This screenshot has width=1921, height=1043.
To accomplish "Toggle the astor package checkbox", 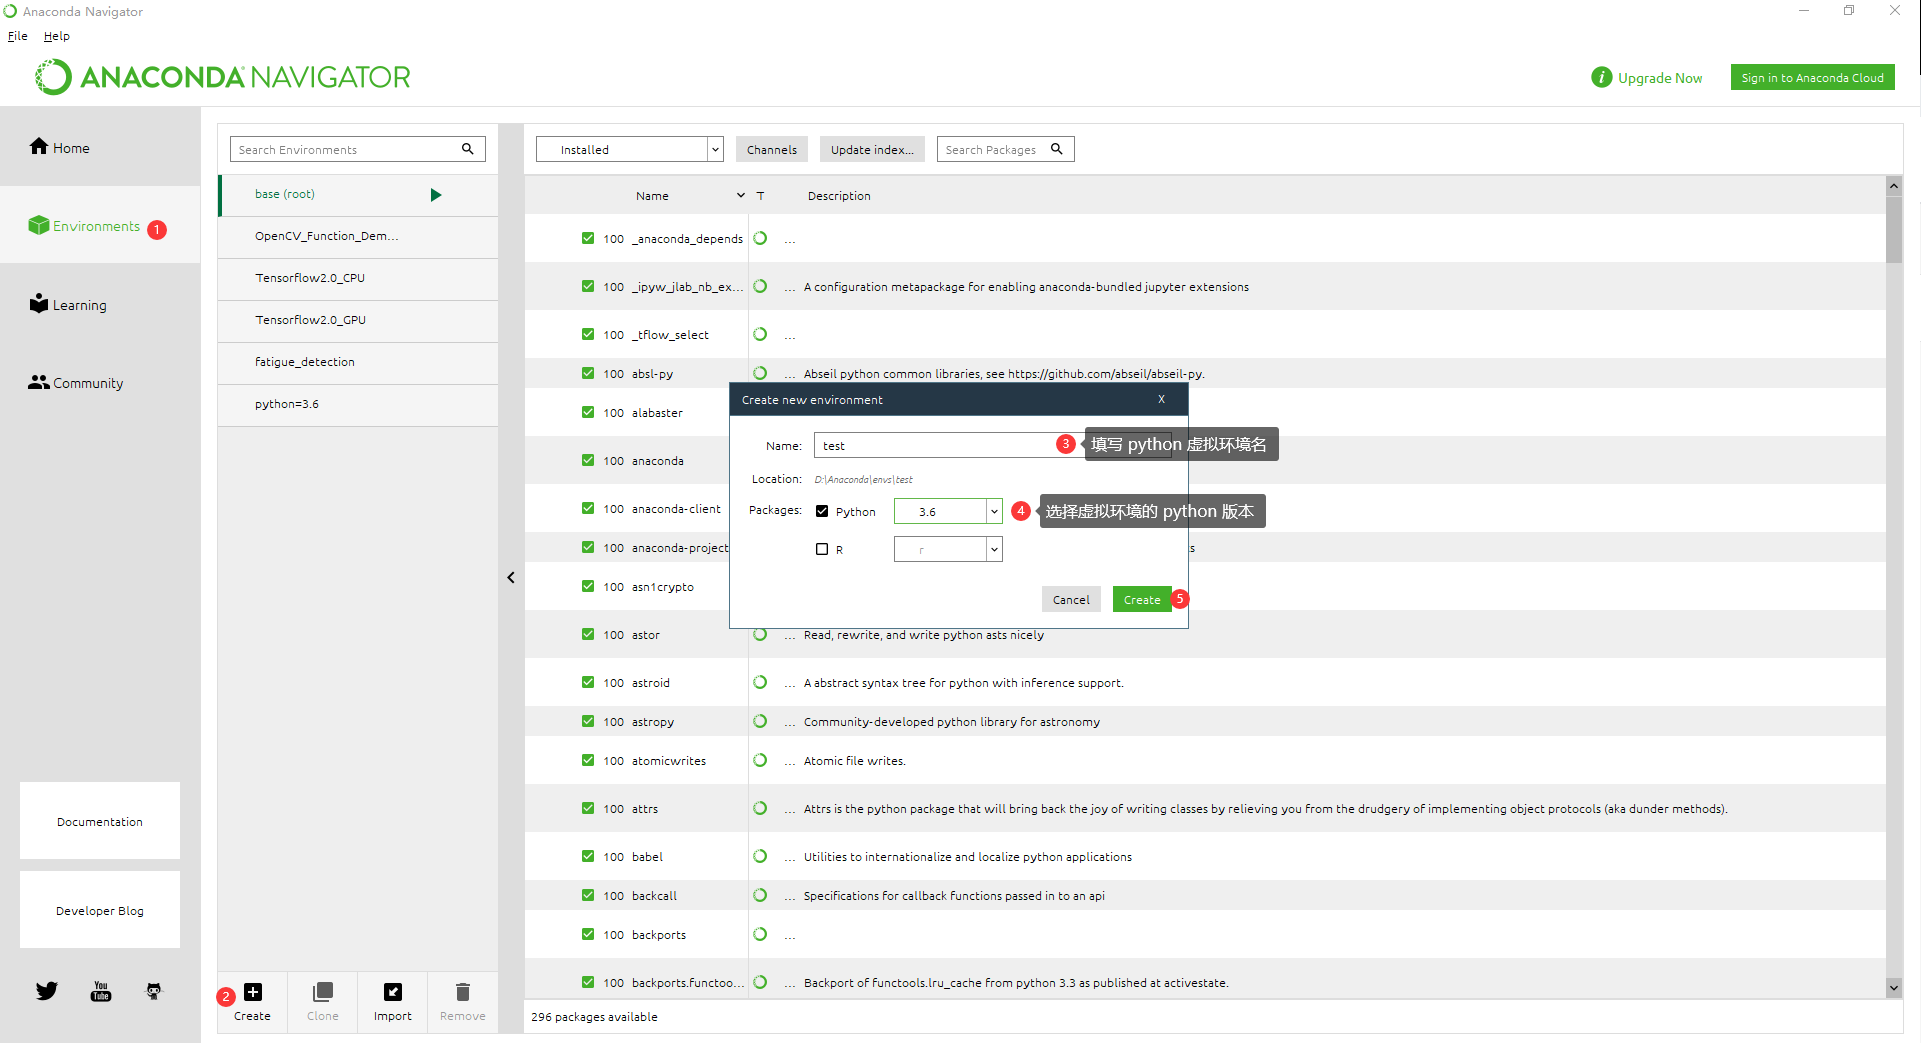I will pos(588,634).
